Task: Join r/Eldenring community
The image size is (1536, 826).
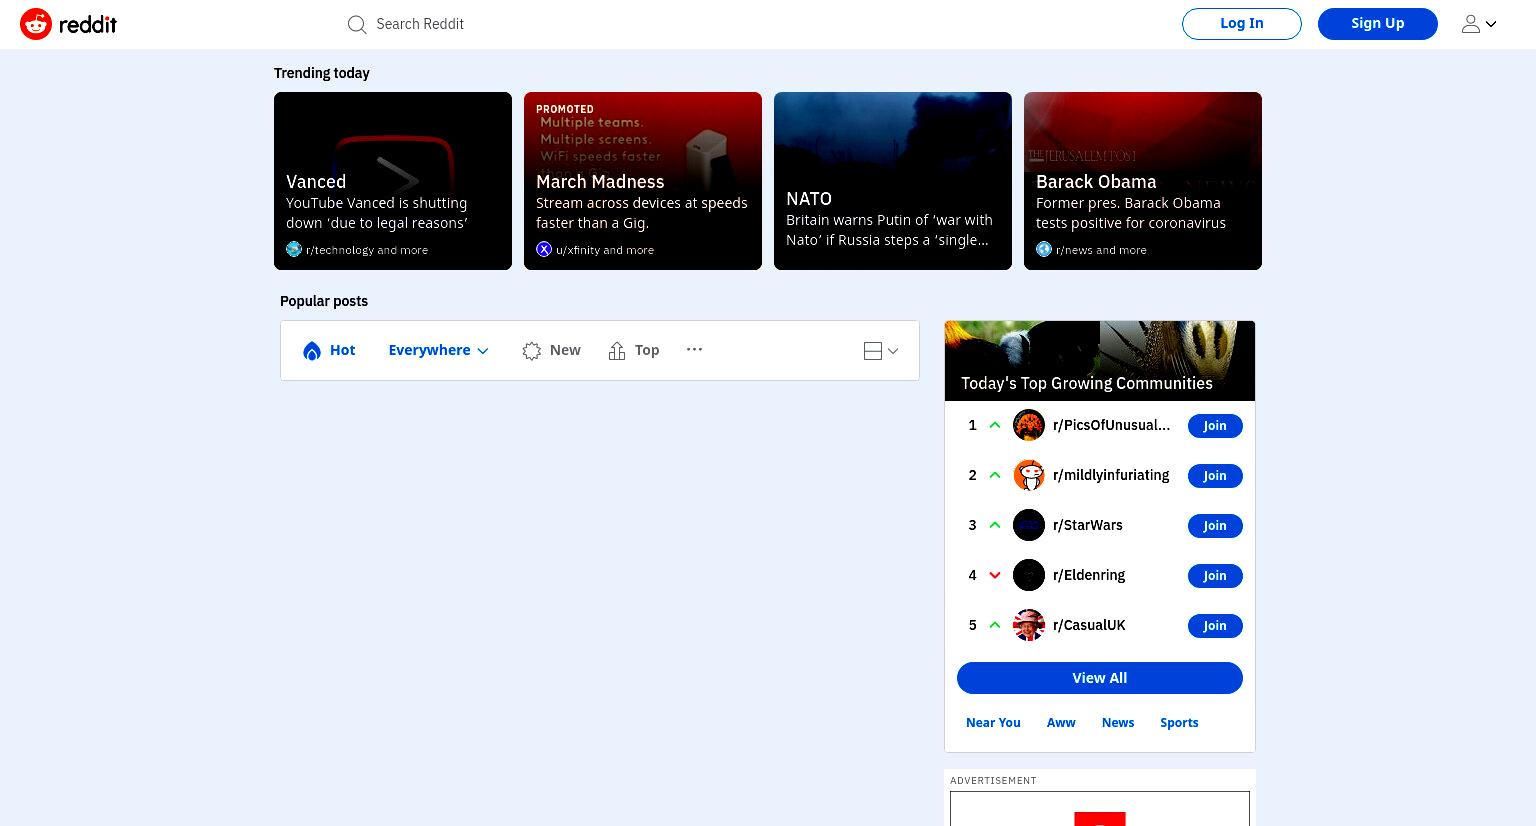Action: (x=1215, y=576)
